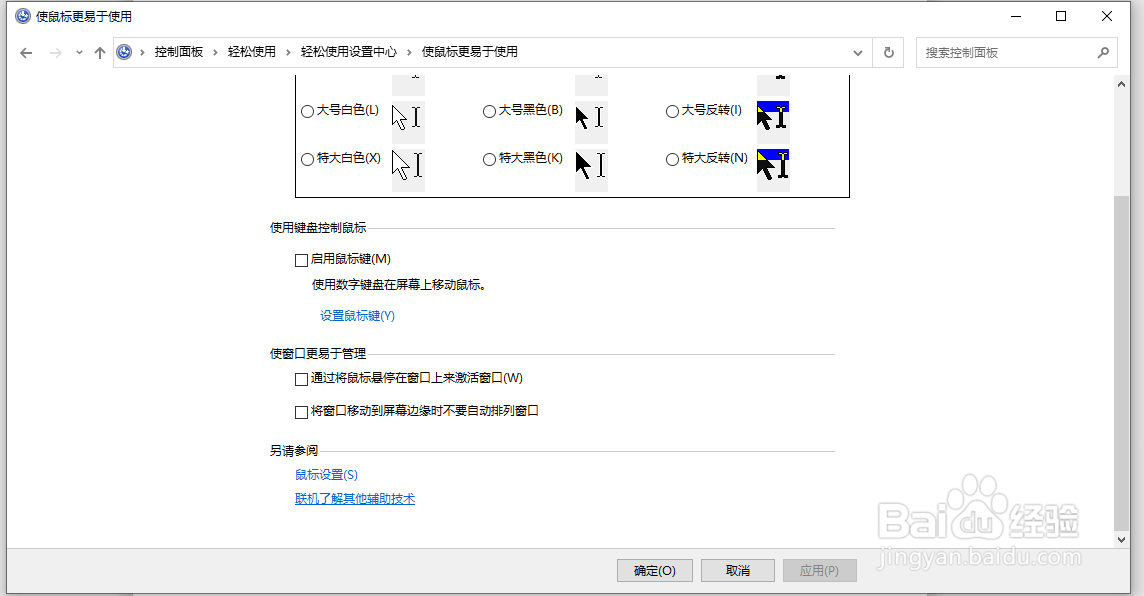Click the Ease of Access icon in the title bar

click(x=21, y=16)
